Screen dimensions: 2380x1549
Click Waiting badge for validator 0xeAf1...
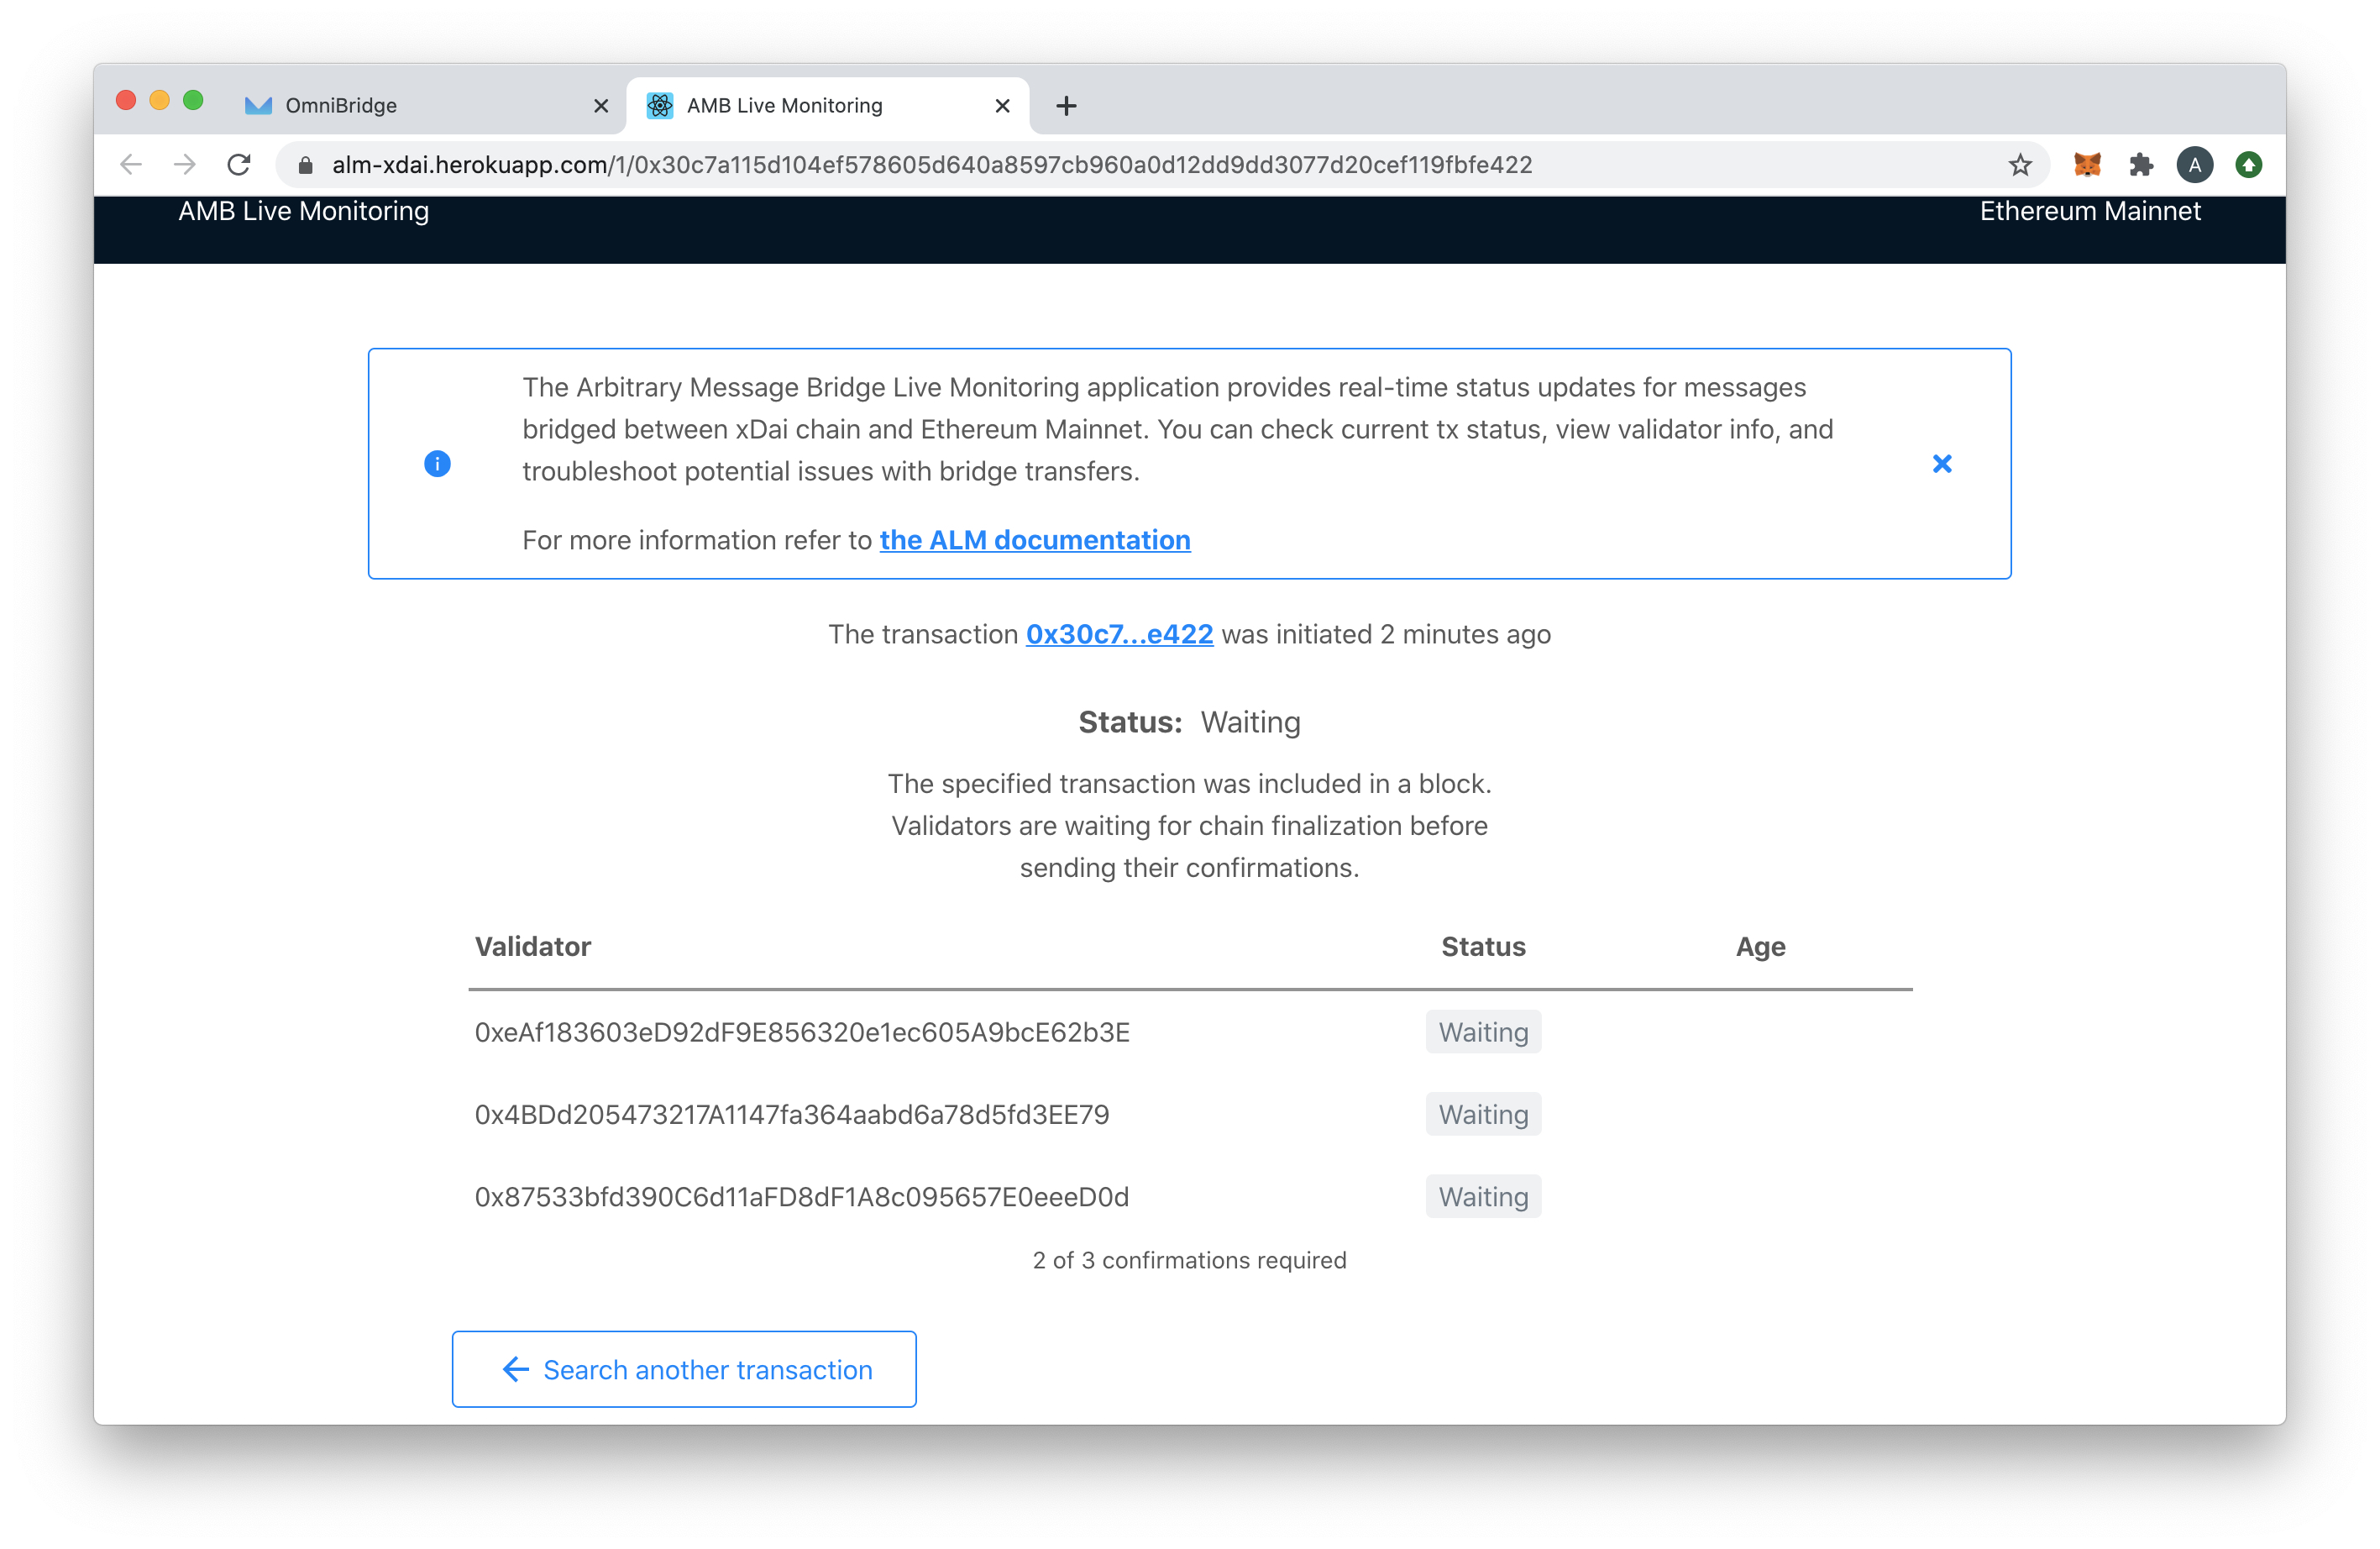click(x=1483, y=1032)
